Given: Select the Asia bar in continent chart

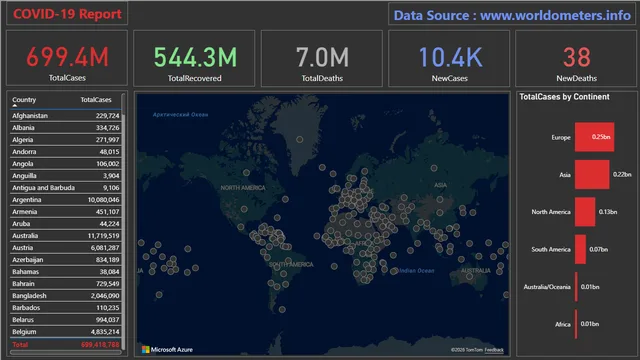Looking at the screenshot, I should [592, 174].
